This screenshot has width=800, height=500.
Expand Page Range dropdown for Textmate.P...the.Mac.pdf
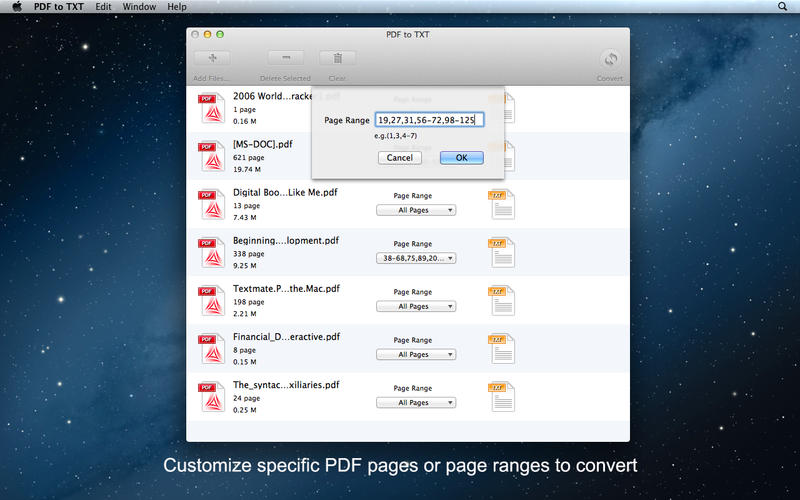(415, 306)
